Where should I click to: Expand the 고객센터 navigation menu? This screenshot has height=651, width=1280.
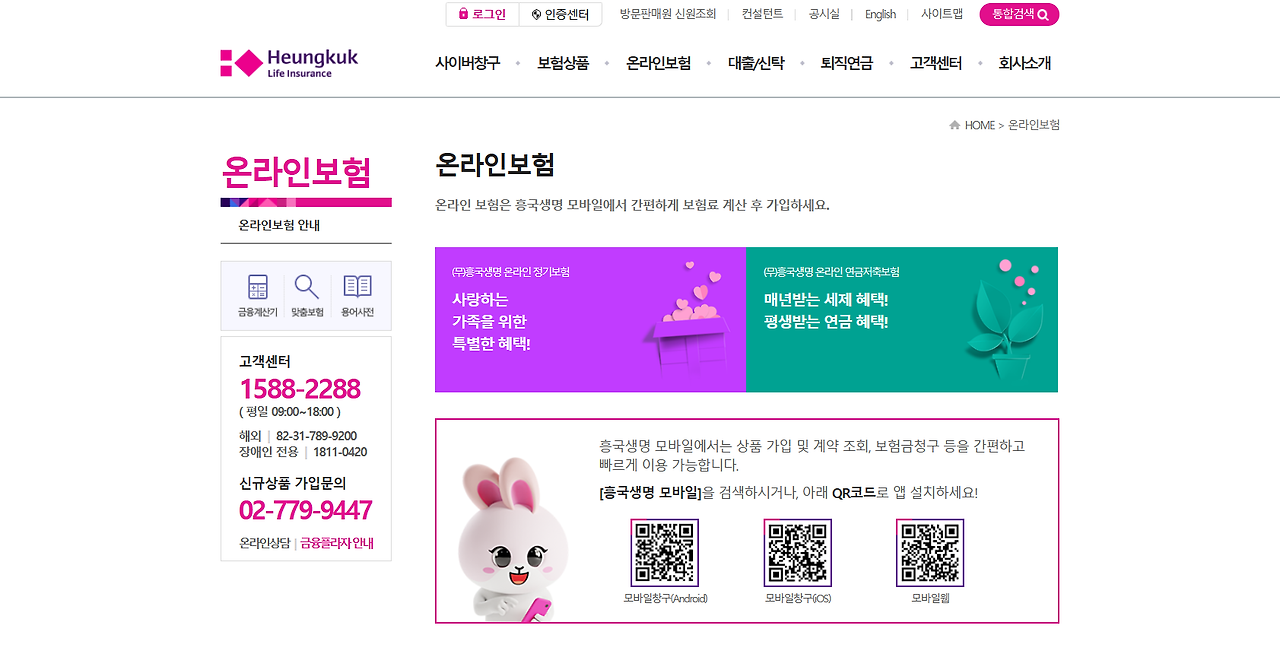point(936,63)
